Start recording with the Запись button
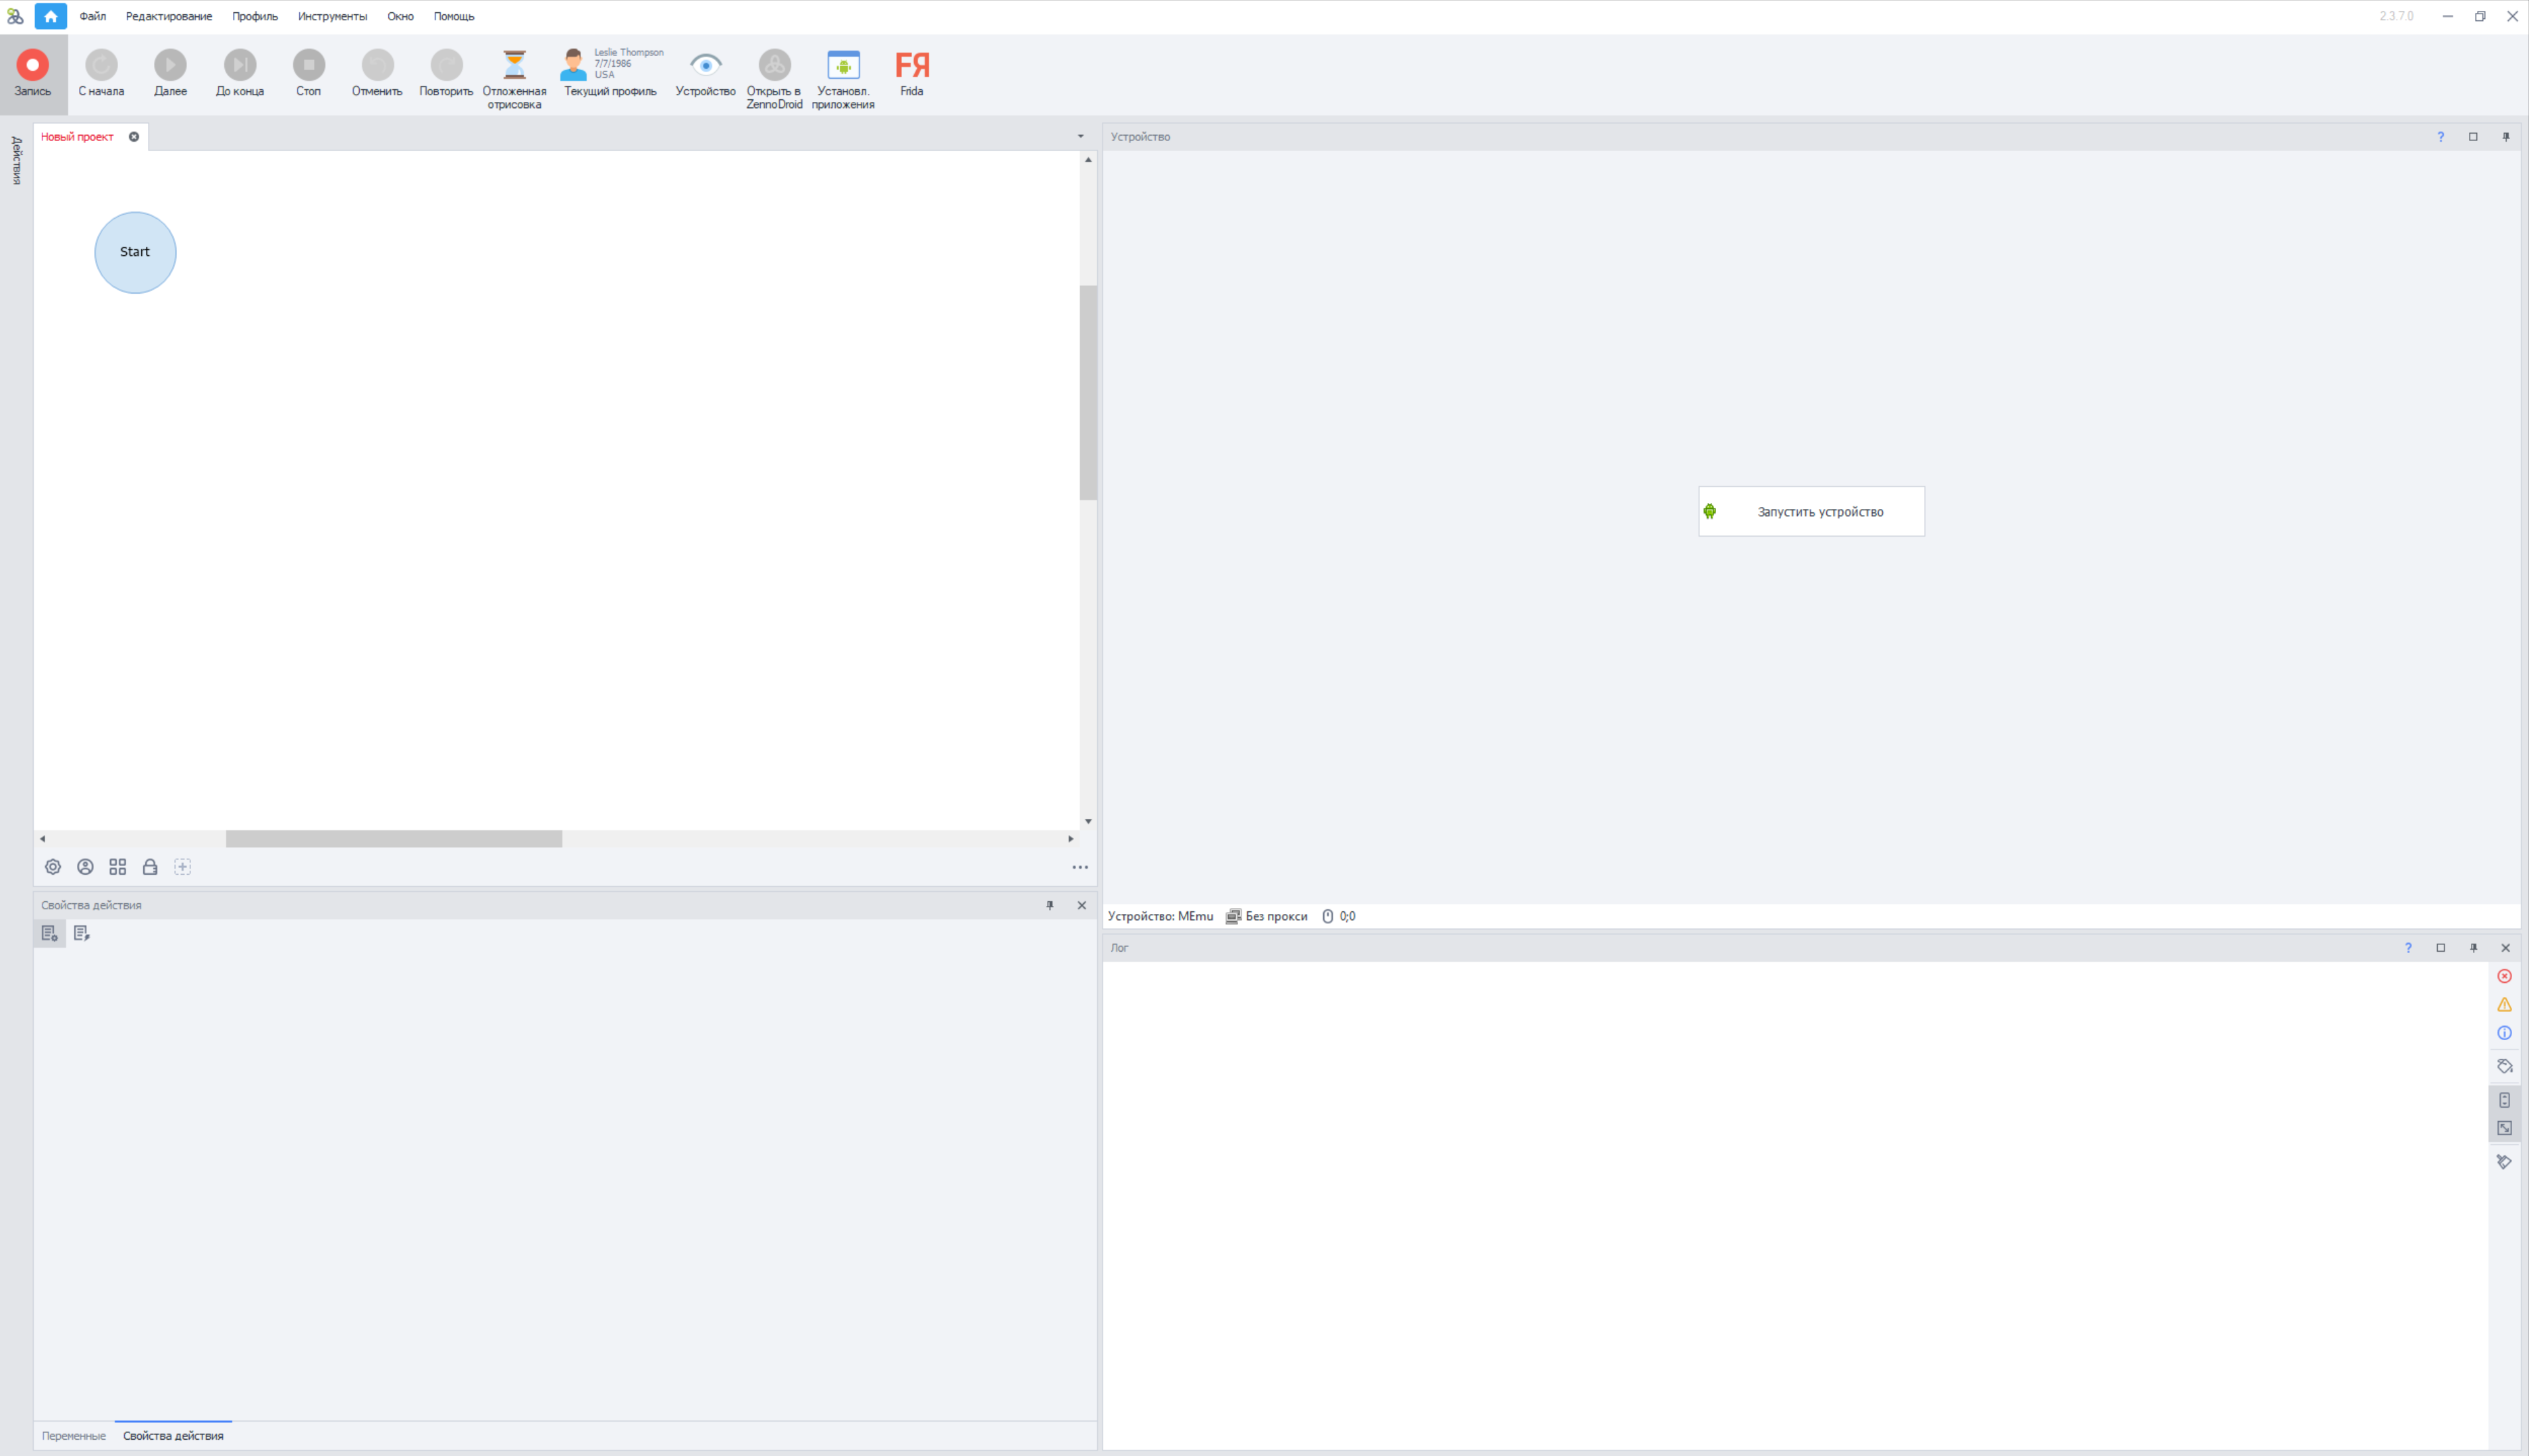This screenshot has width=2529, height=1456. point(32,73)
